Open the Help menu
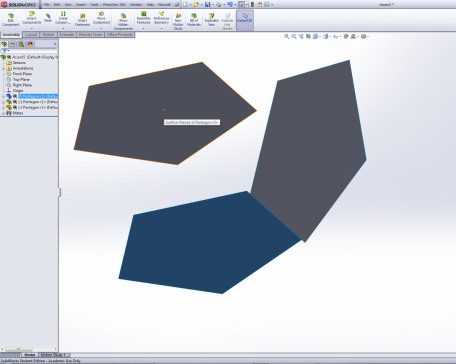456x364 pixels. click(x=150, y=5)
